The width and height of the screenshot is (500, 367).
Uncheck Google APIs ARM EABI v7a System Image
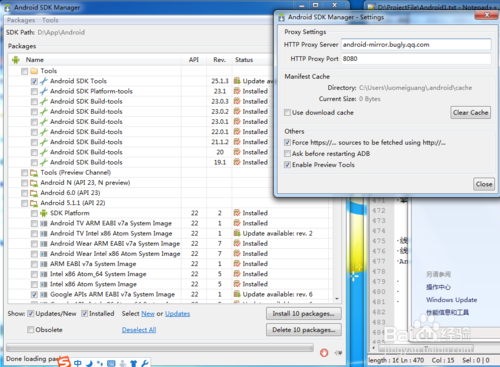pyautogui.click(x=34, y=295)
